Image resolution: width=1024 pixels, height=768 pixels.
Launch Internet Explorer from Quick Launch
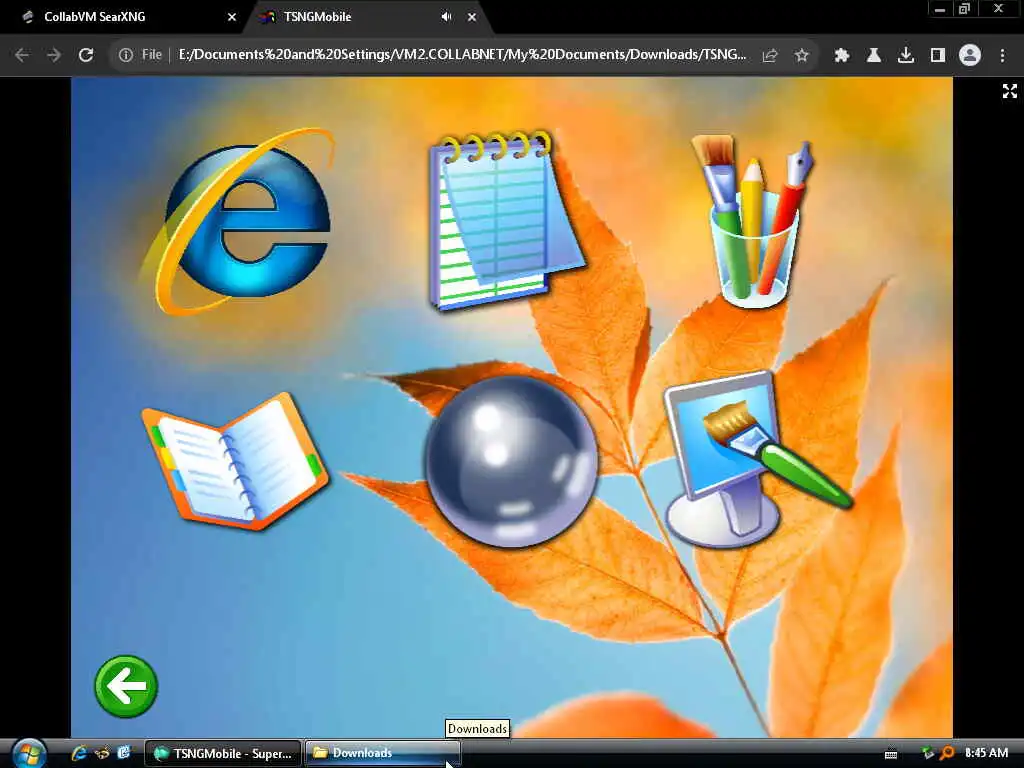pyautogui.click(x=79, y=753)
